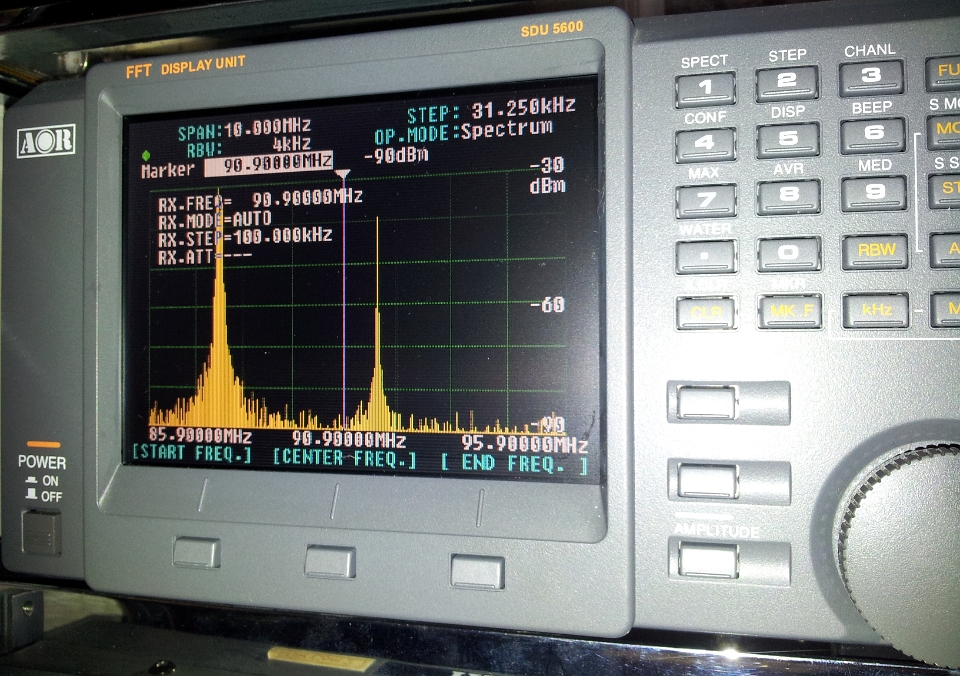The image size is (960, 676).
Task: Select the 3 CHANL key
Action: point(871,77)
